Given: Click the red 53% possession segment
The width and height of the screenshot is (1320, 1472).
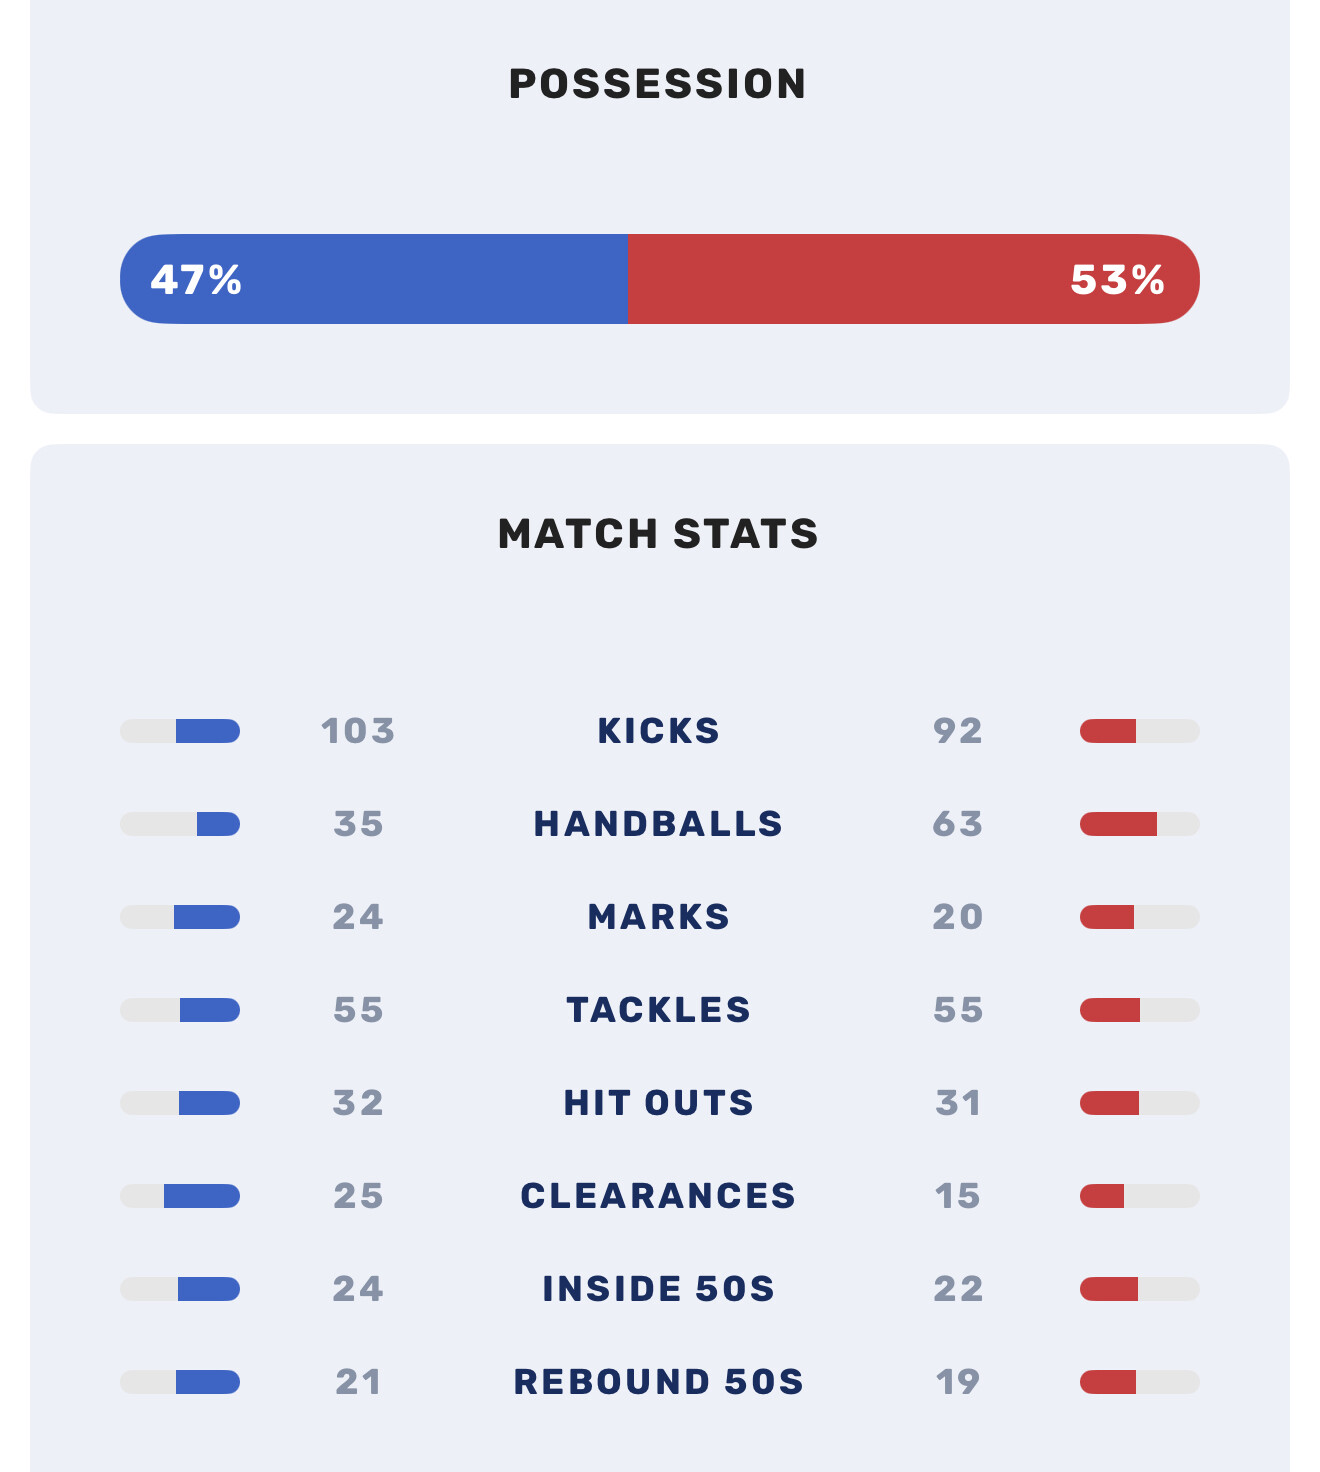Looking at the screenshot, I should (913, 279).
